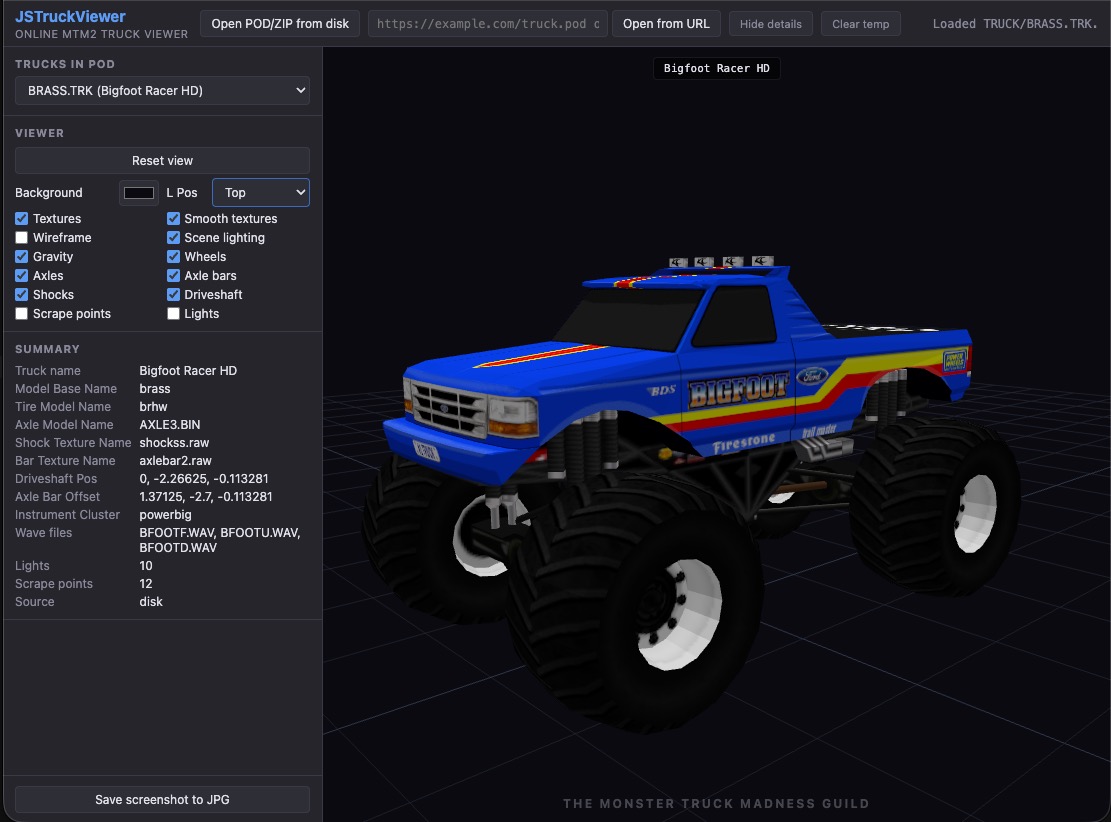Viewport: 1111px width, 822px height.
Task: Click the axlebar2.raw texture value
Action: pyautogui.click(x=175, y=461)
